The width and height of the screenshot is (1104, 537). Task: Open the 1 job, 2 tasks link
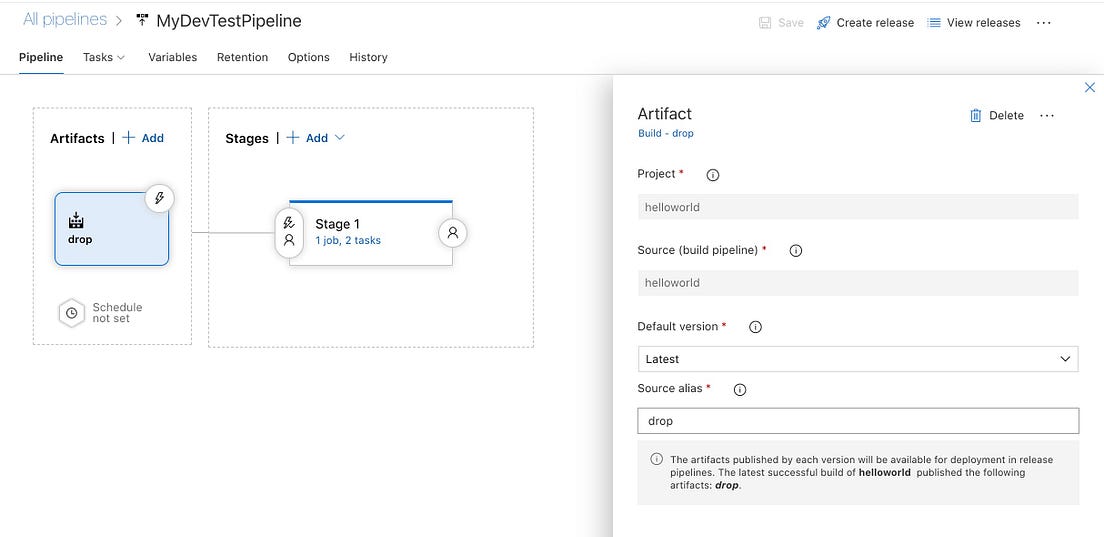(x=348, y=241)
